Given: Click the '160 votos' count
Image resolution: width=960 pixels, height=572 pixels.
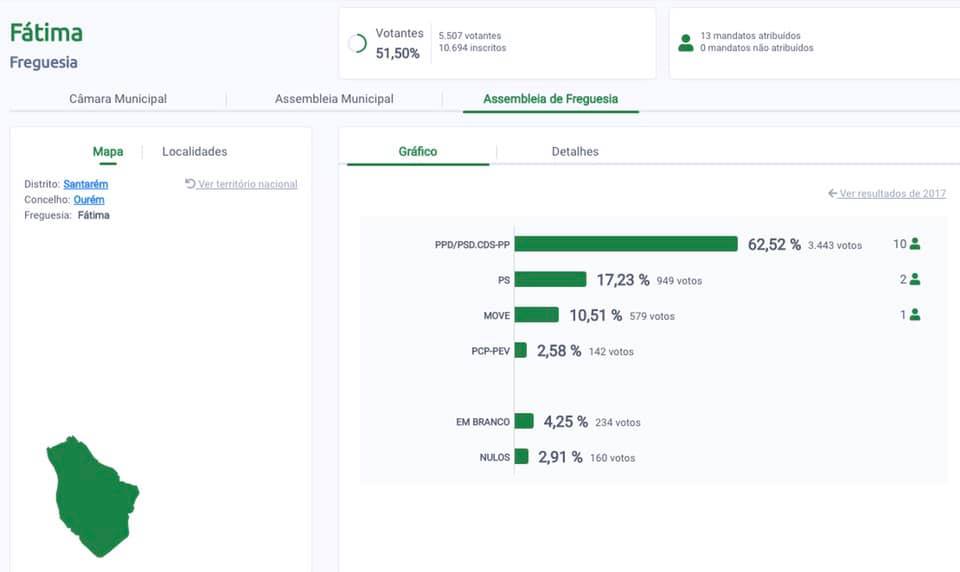Looking at the screenshot, I should click(612, 459).
